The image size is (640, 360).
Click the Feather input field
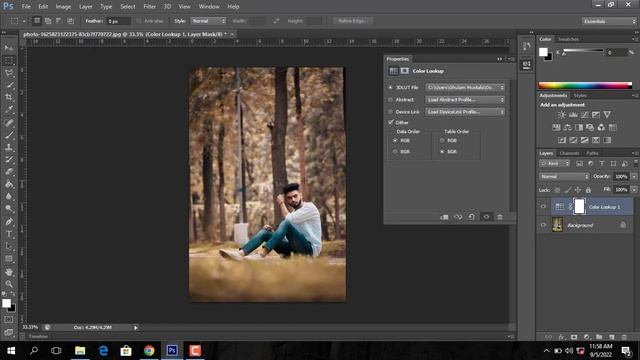(118, 21)
